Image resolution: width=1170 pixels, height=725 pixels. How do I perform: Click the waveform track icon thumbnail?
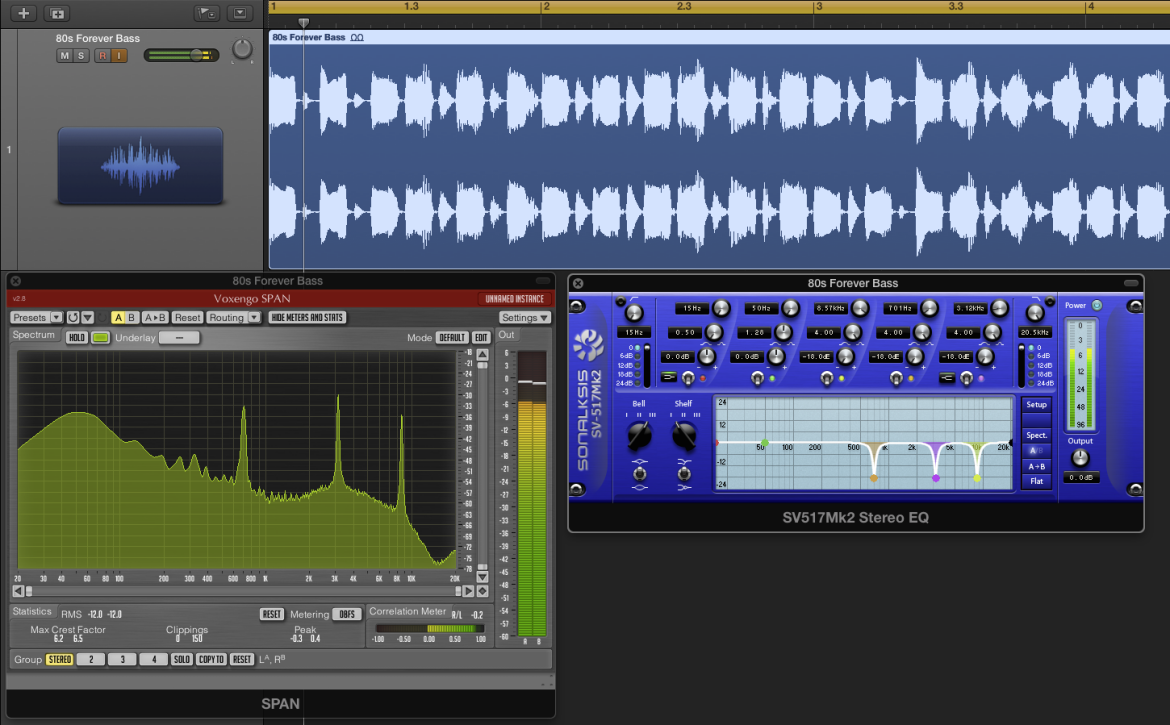pyautogui.click(x=140, y=166)
